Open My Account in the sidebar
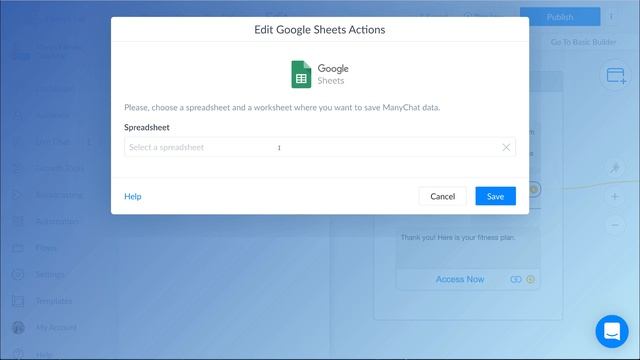 coord(56,327)
